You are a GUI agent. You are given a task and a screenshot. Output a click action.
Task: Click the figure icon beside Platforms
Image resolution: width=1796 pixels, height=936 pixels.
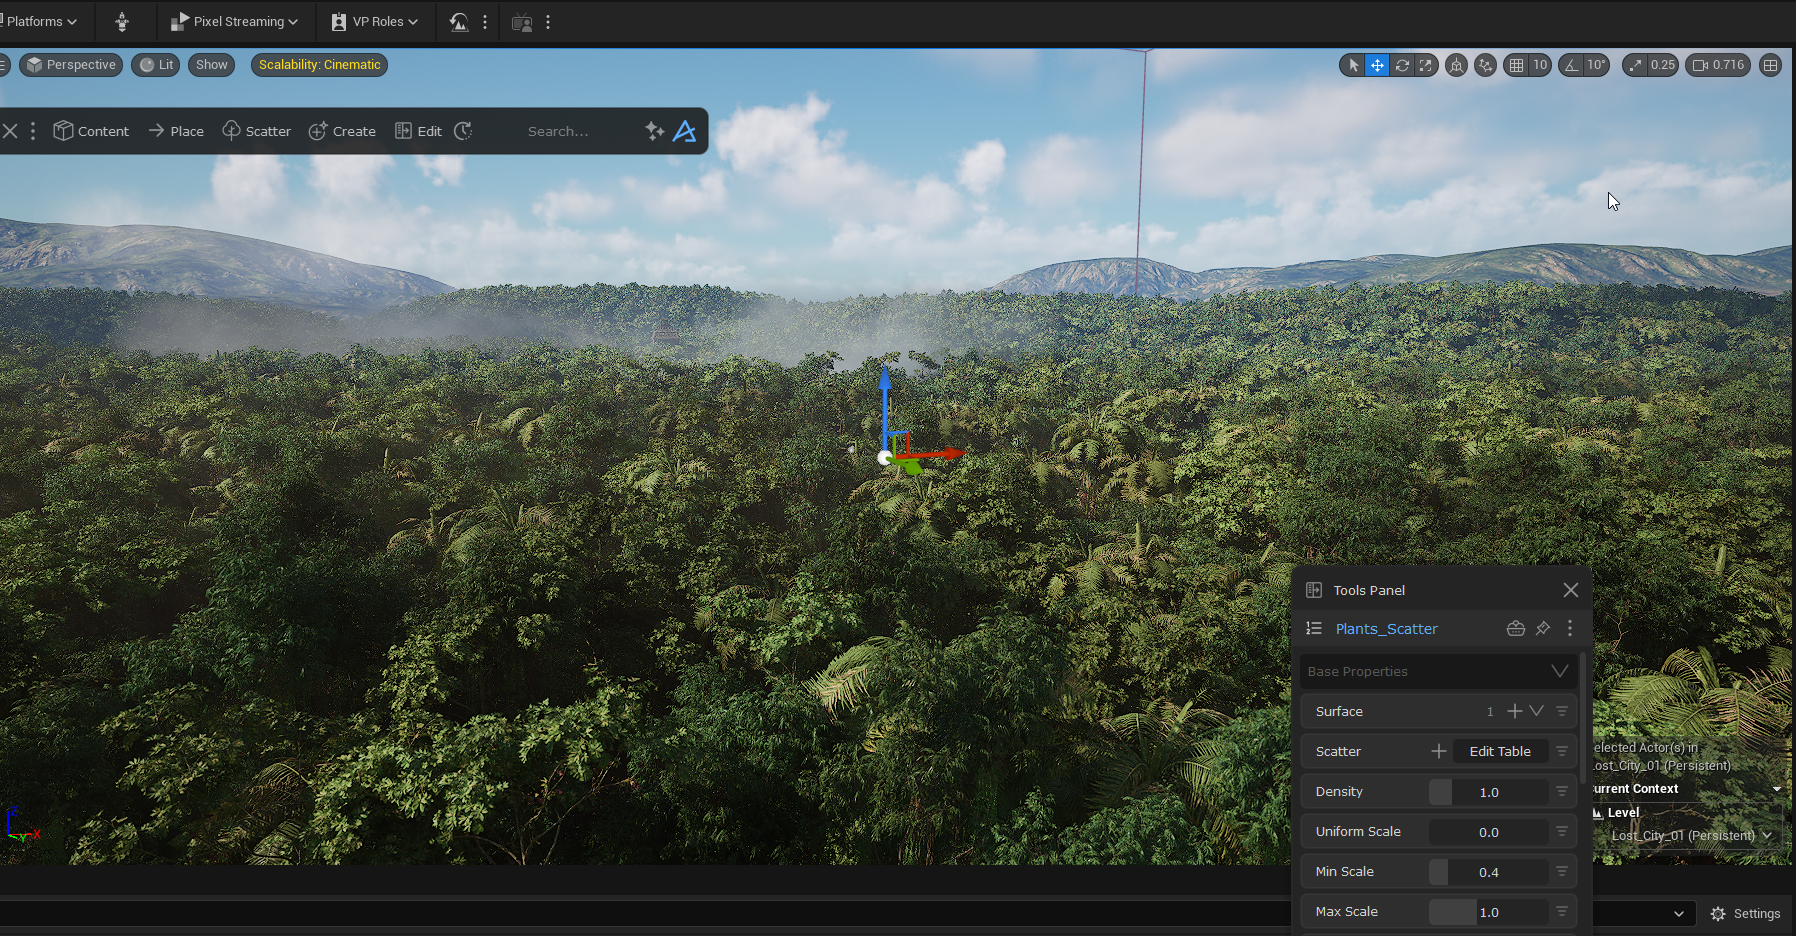point(122,21)
